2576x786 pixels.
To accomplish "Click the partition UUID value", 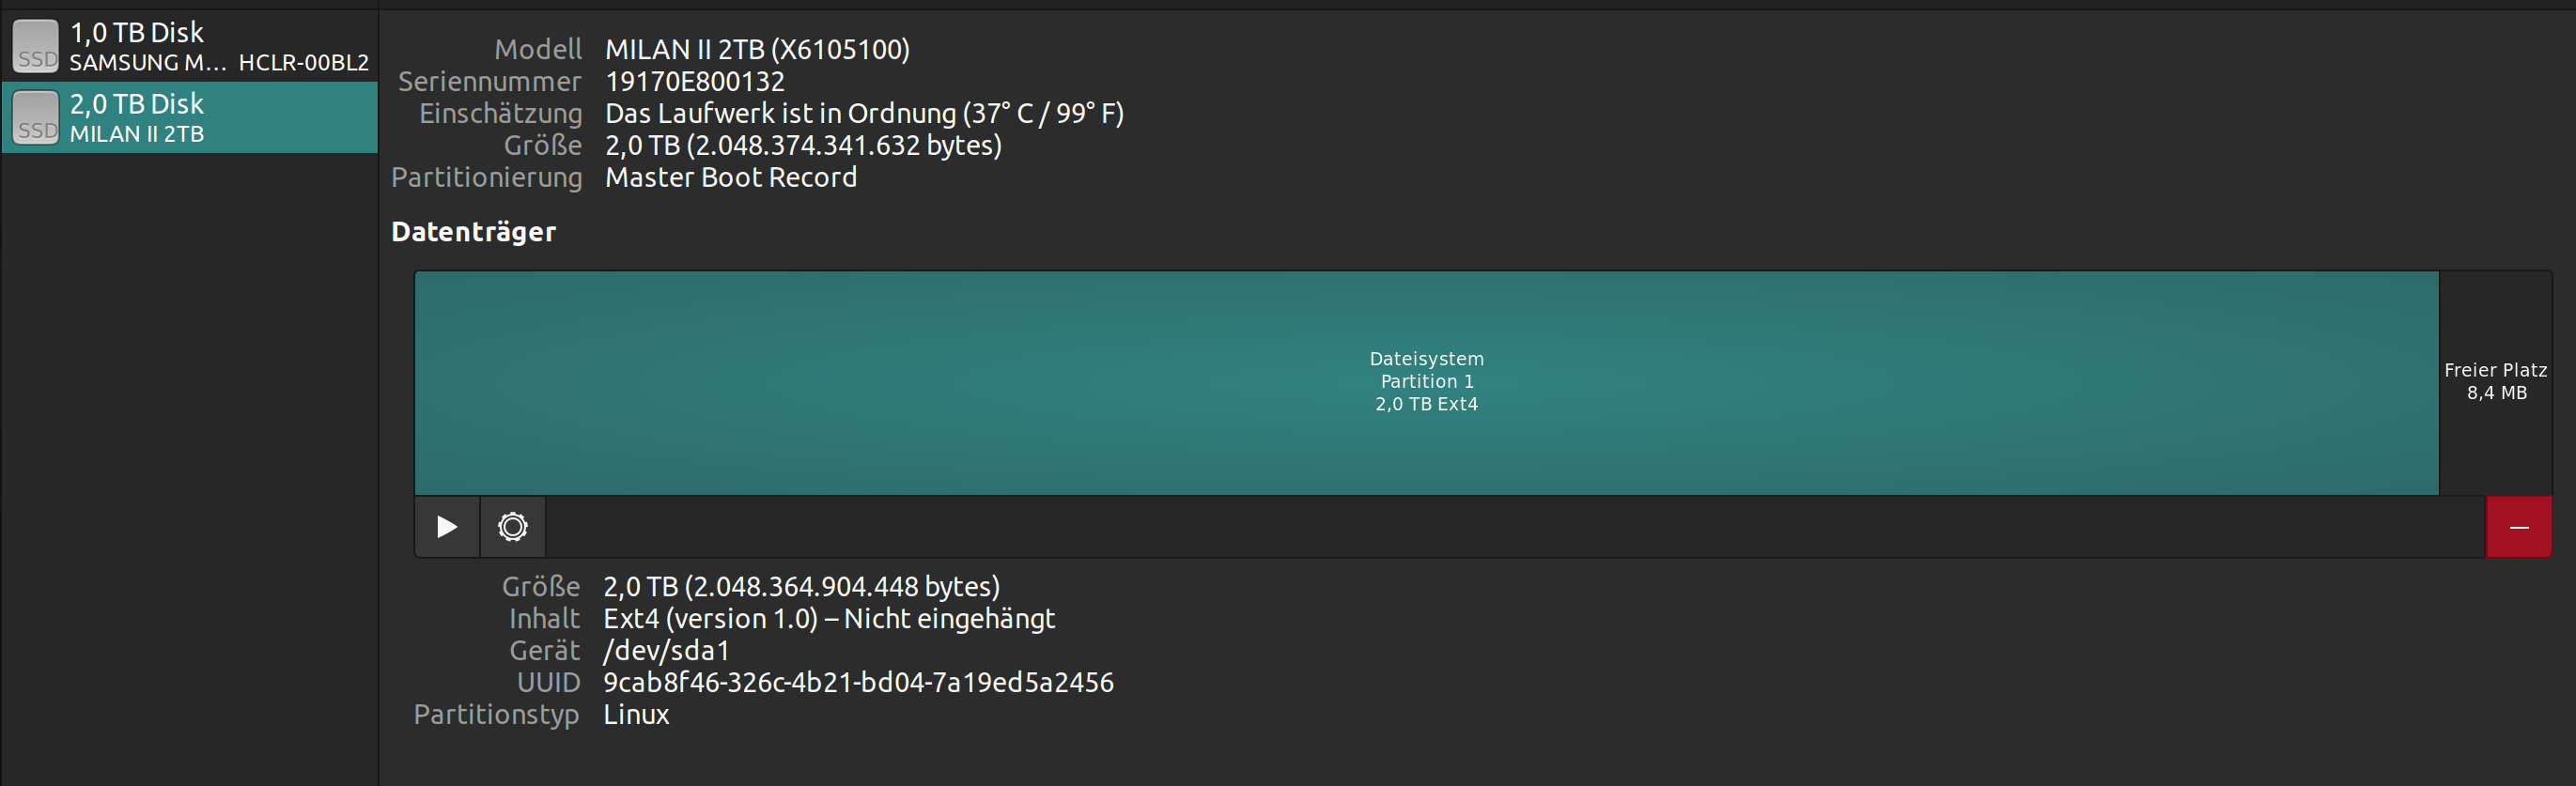I will point(858,682).
